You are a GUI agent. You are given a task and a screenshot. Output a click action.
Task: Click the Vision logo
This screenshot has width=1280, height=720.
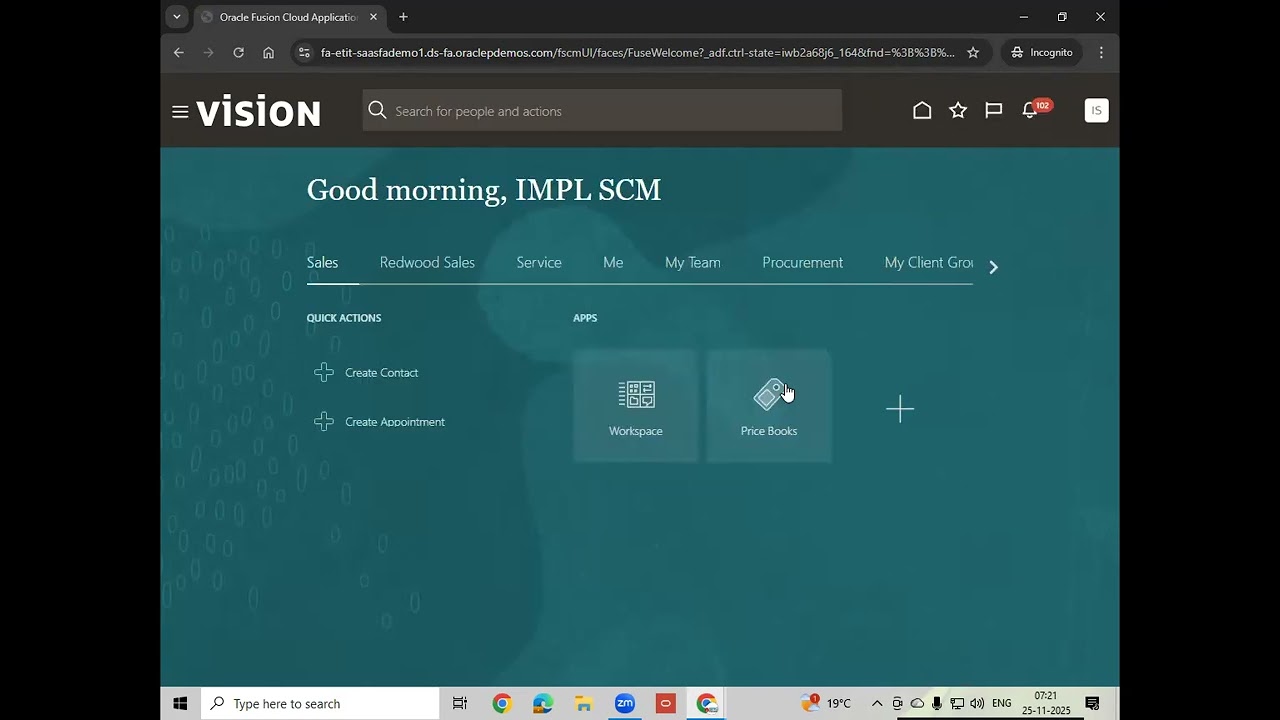[x=259, y=112]
